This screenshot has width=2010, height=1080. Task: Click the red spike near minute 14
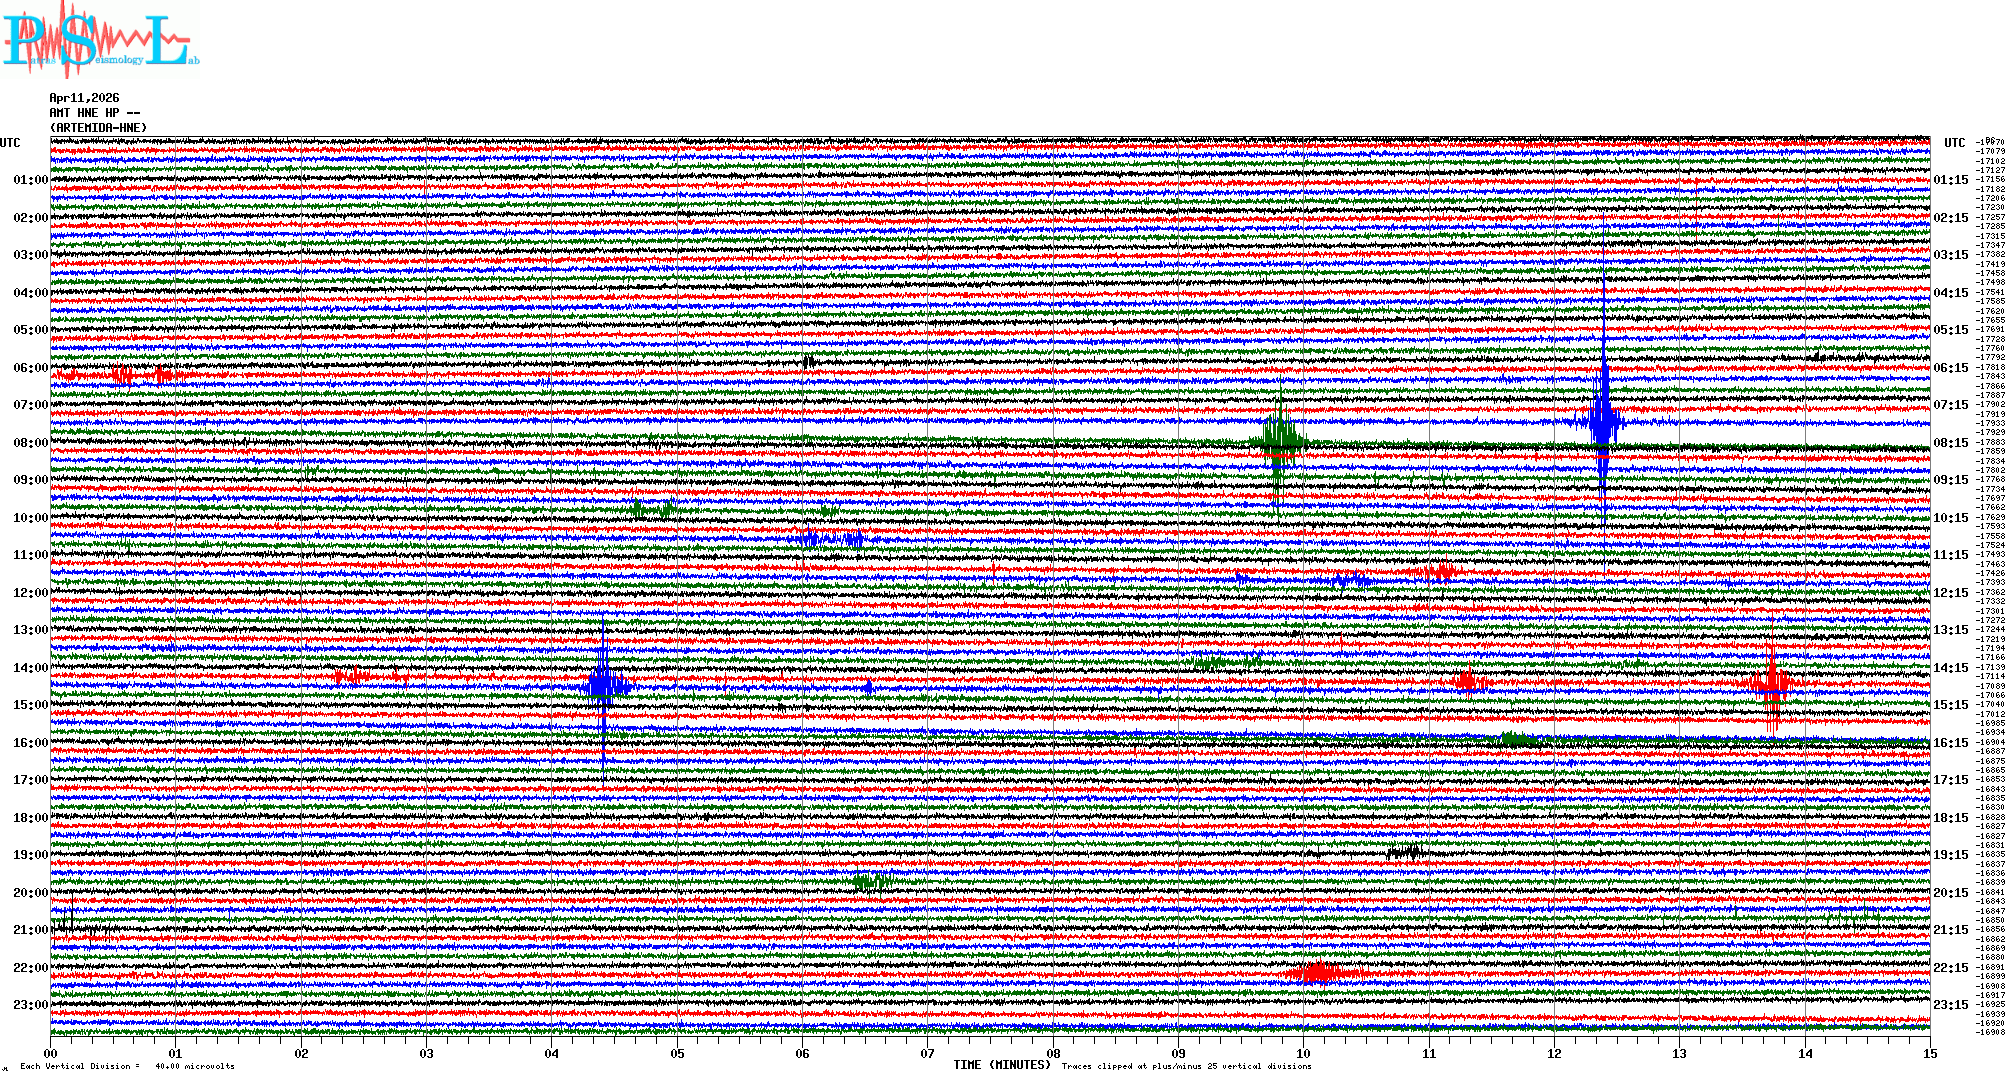tap(1772, 684)
